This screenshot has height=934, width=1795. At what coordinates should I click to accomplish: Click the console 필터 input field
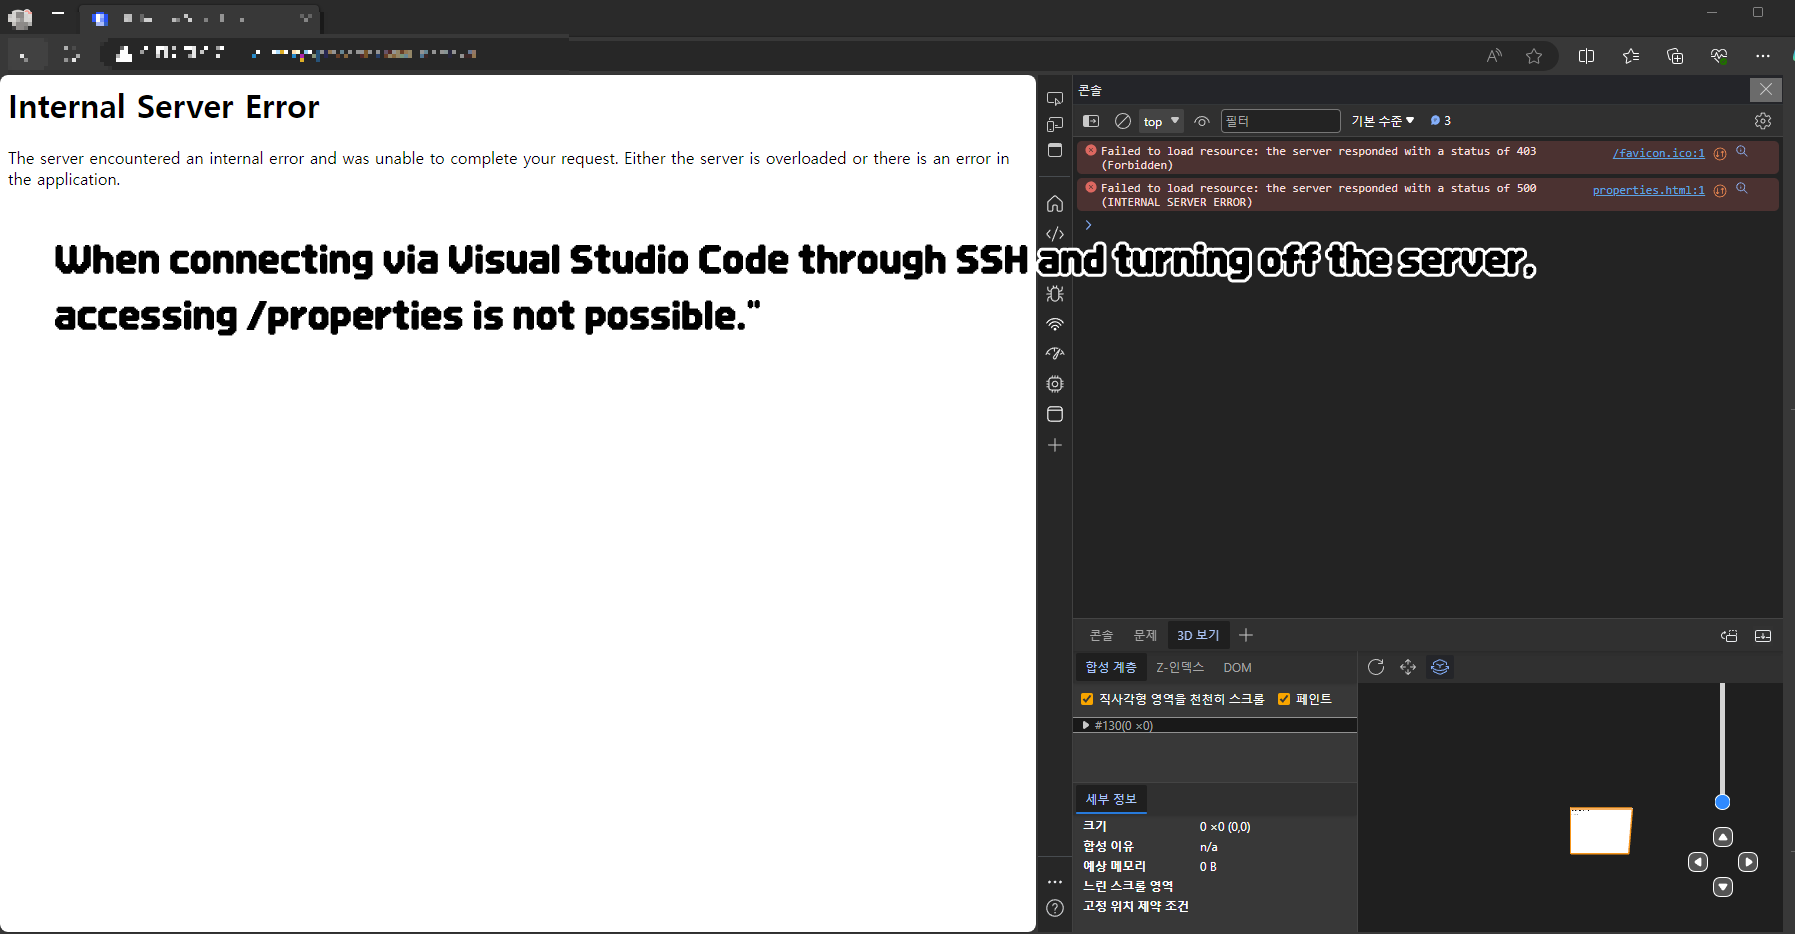(1280, 121)
